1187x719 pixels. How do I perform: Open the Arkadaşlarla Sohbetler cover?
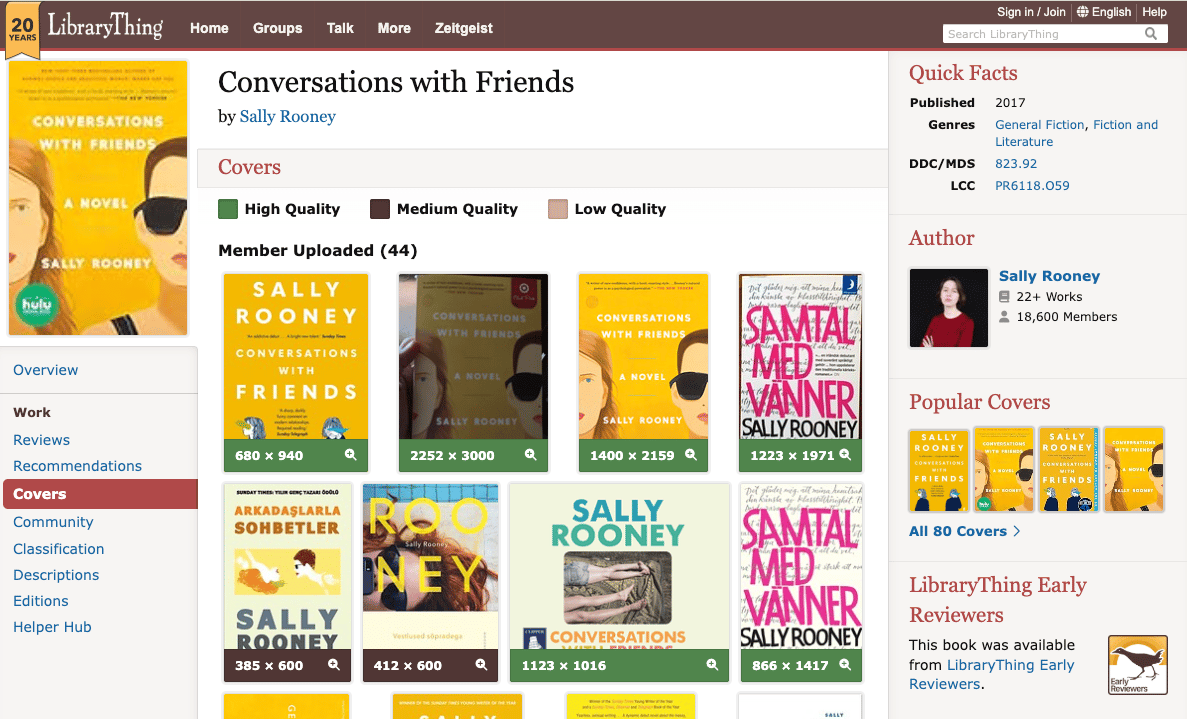[x=288, y=566]
